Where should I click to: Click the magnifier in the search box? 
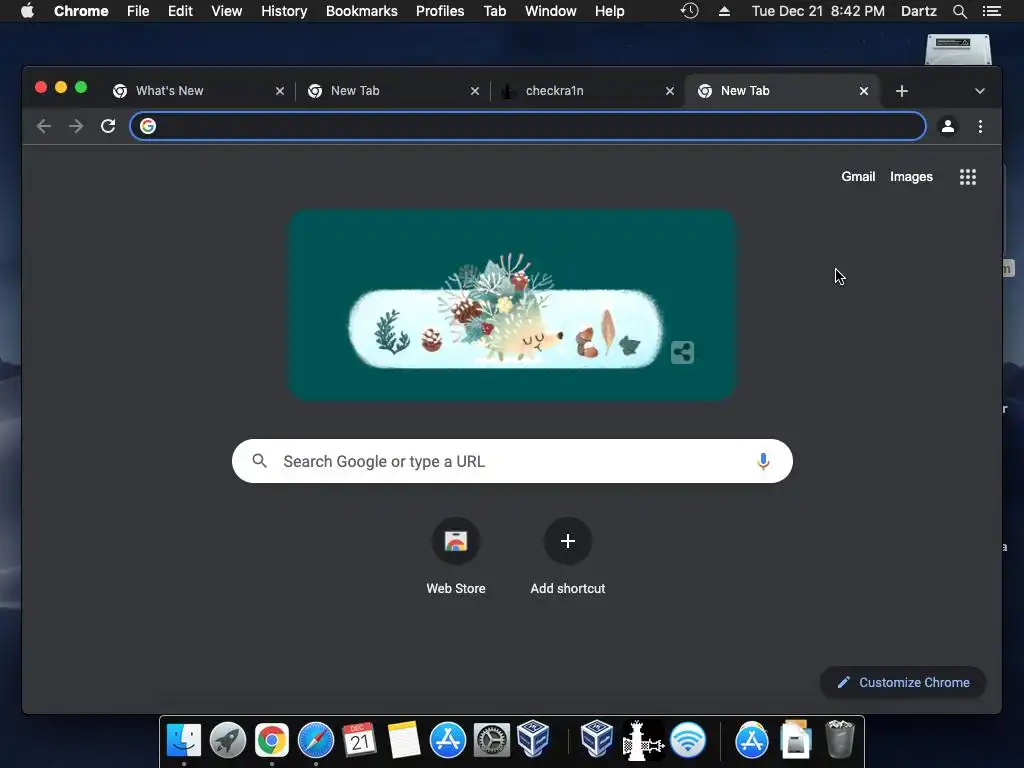[259, 461]
